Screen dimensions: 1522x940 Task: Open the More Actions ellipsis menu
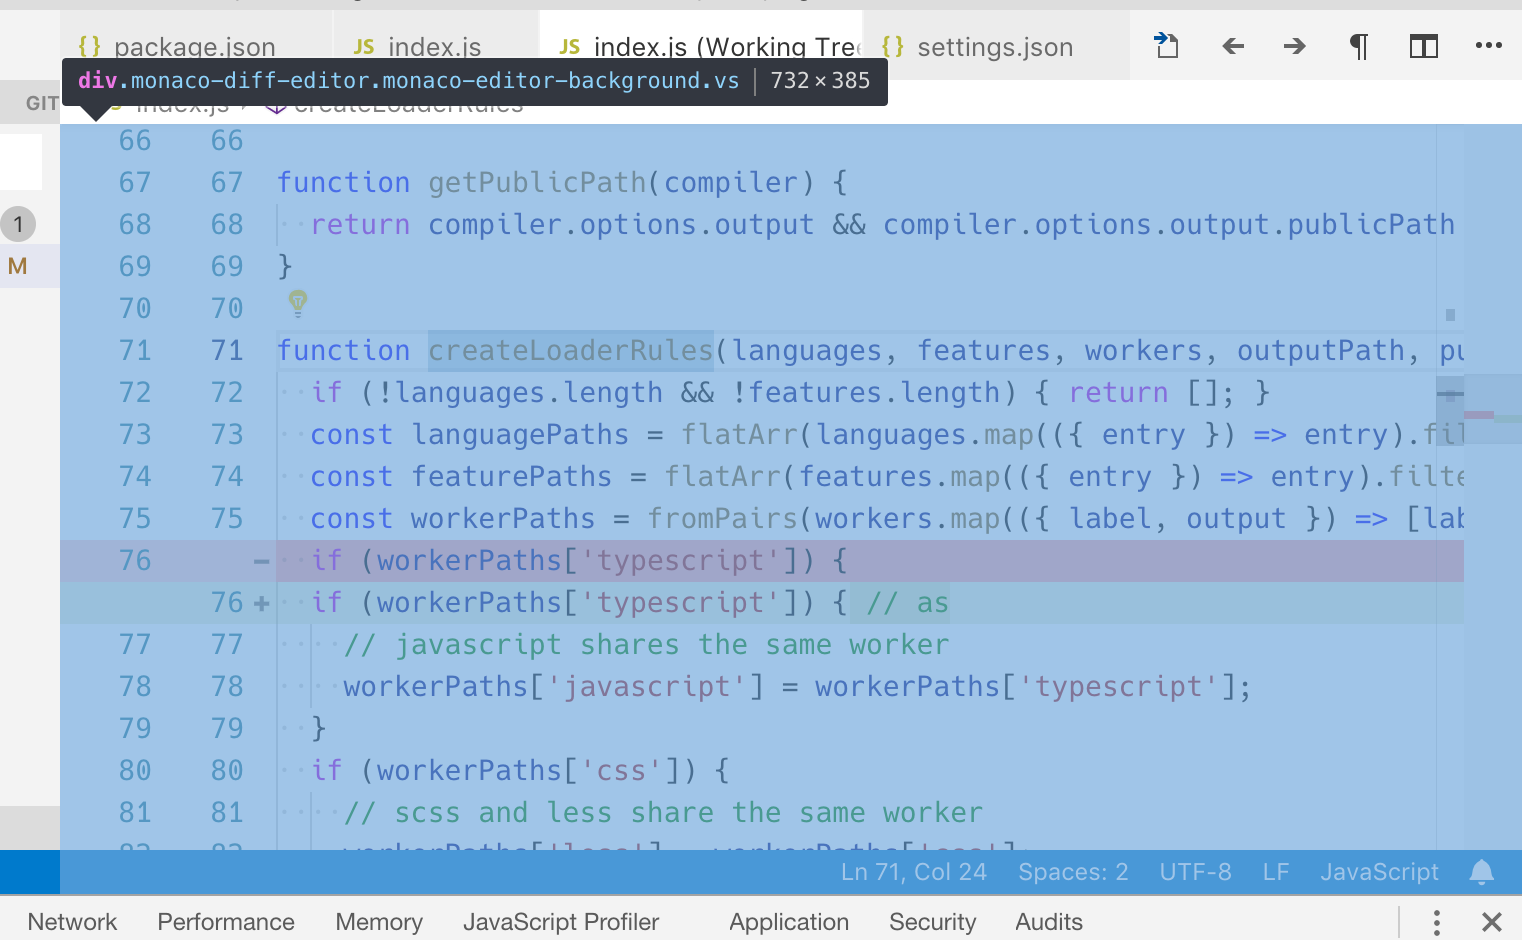[1489, 45]
